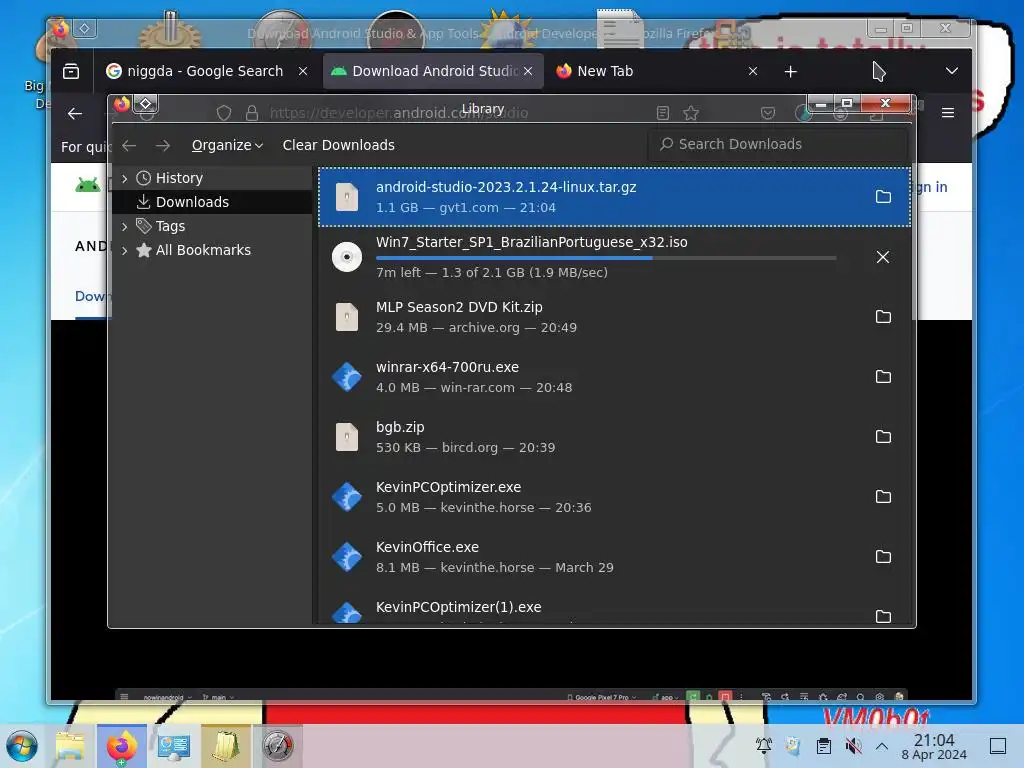The height and width of the screenshot is (768, 1024).
Task: Select the bgb.zip download entry
Action: click(x=615, y=437)
